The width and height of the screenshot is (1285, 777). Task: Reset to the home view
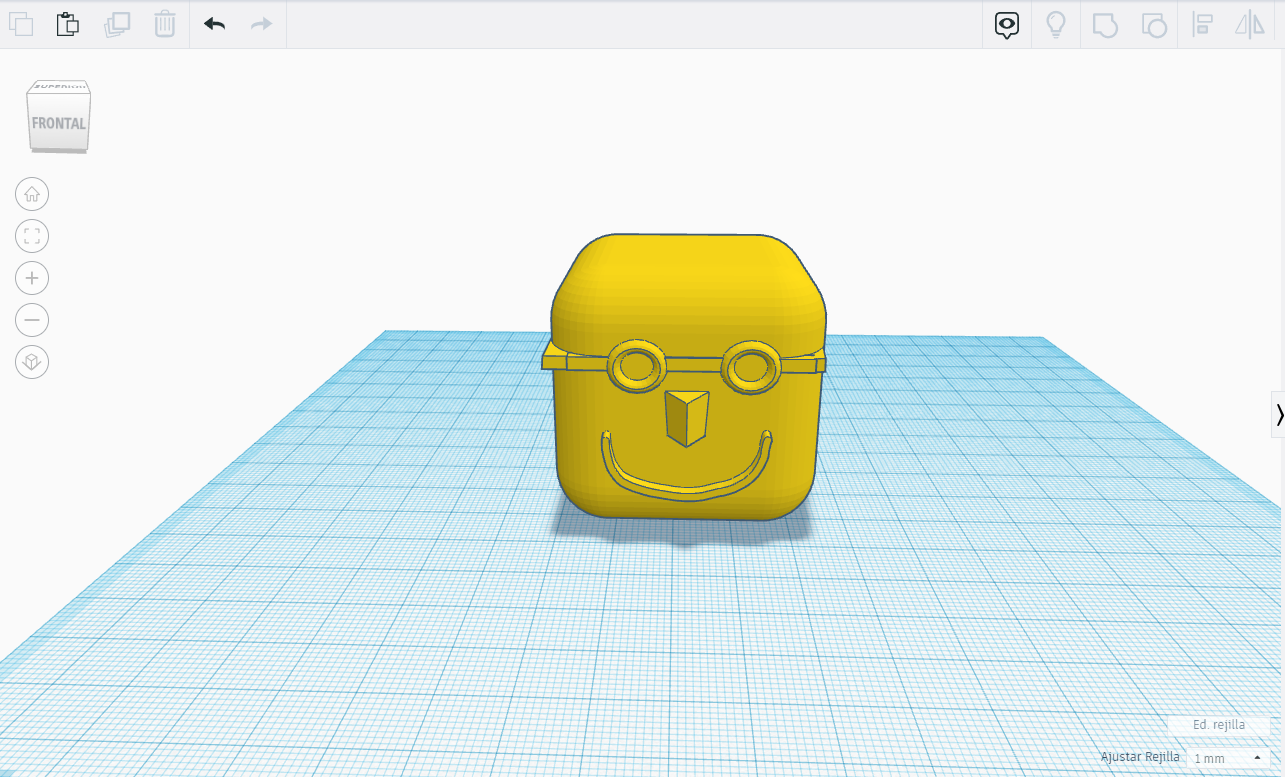(x=32, y=194)
